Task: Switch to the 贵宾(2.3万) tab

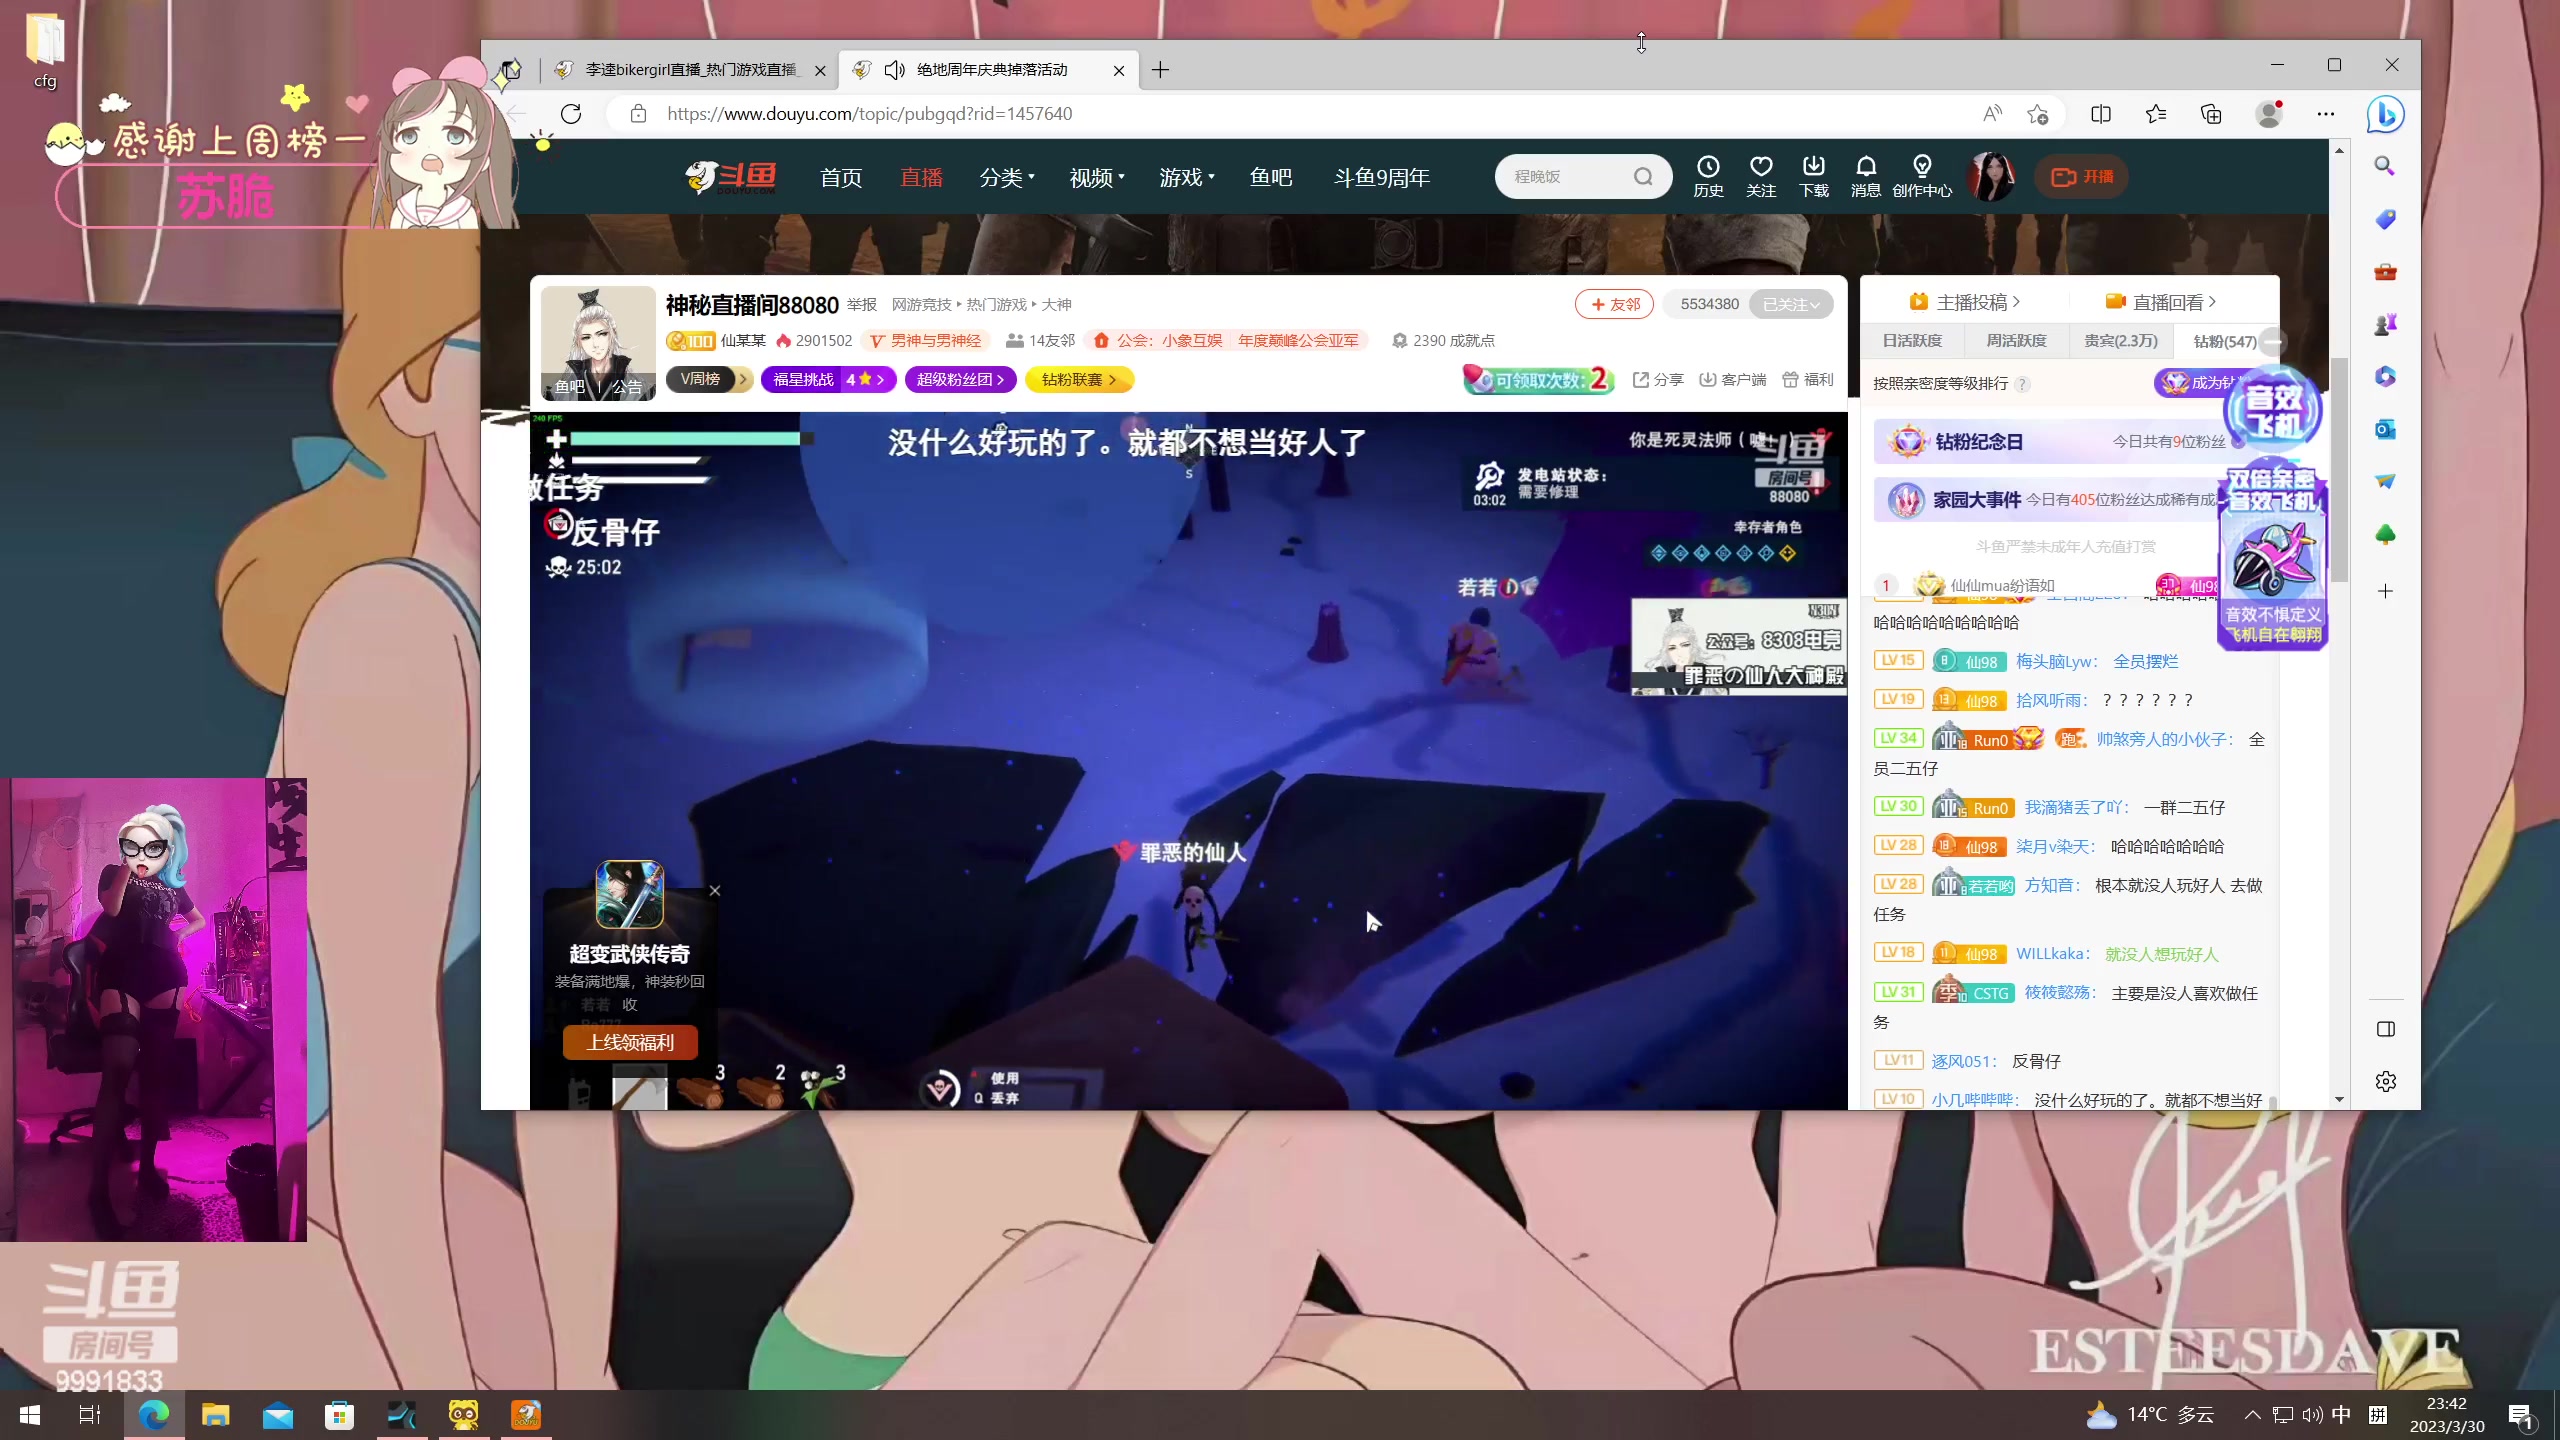Action: [2120, 341]
